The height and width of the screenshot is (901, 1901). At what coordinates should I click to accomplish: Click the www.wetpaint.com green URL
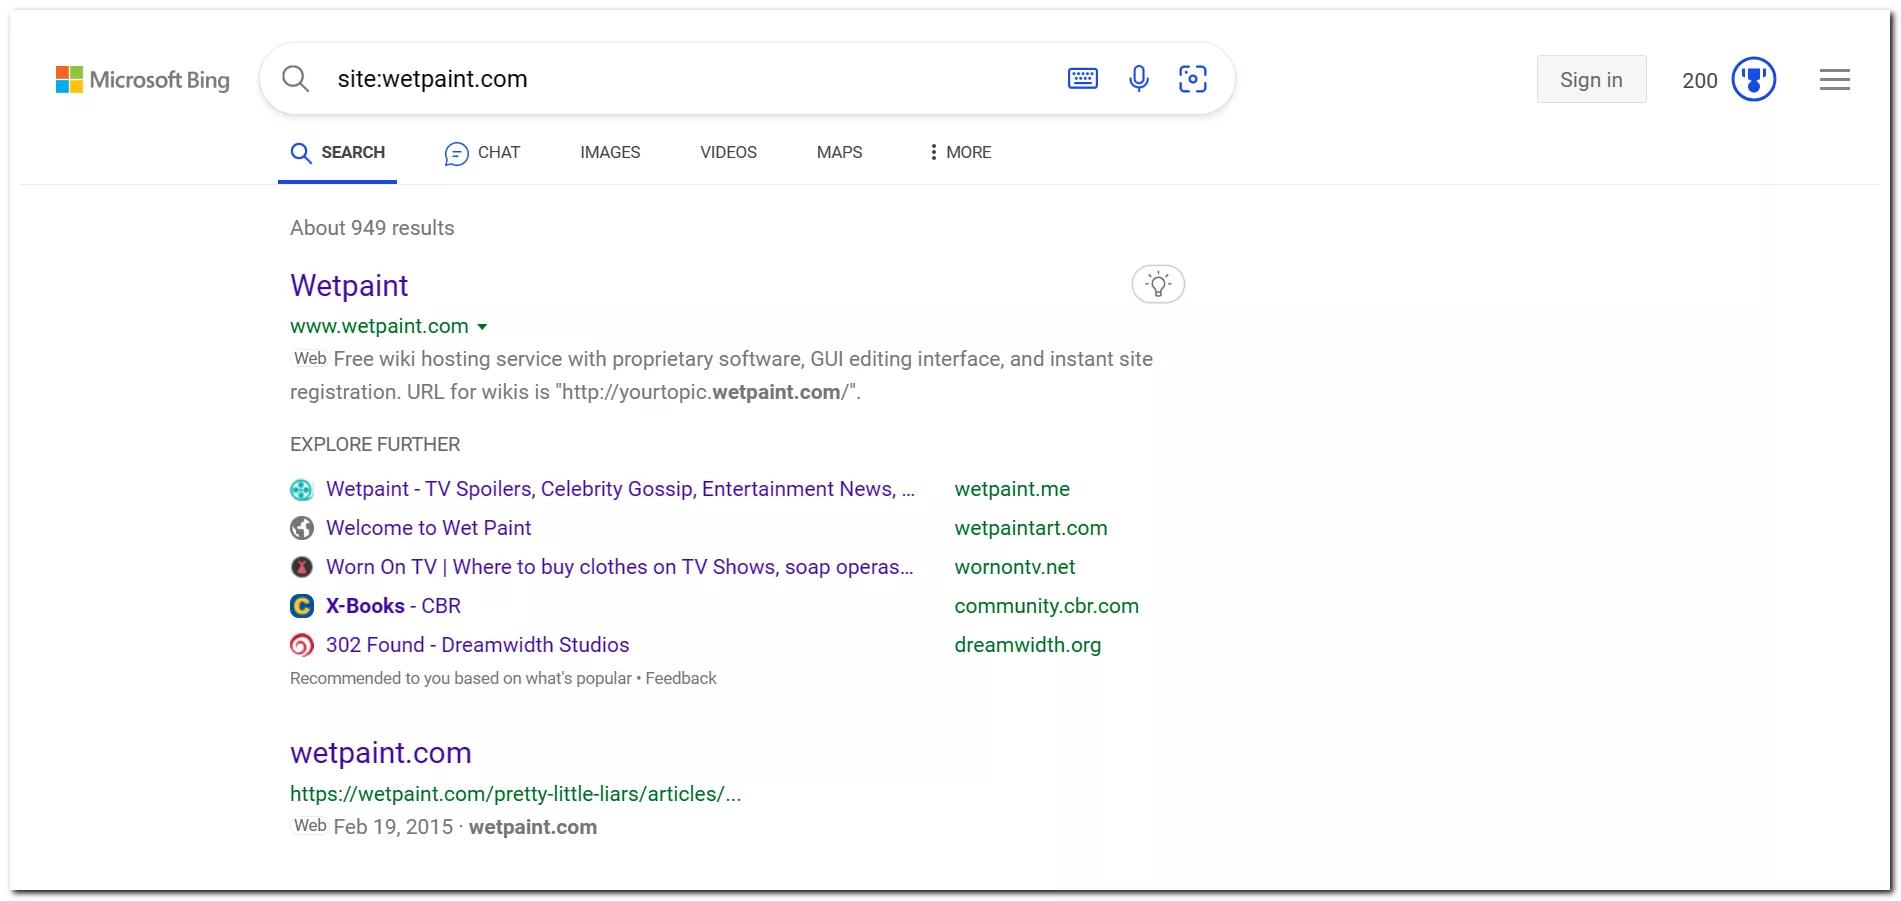379,326
